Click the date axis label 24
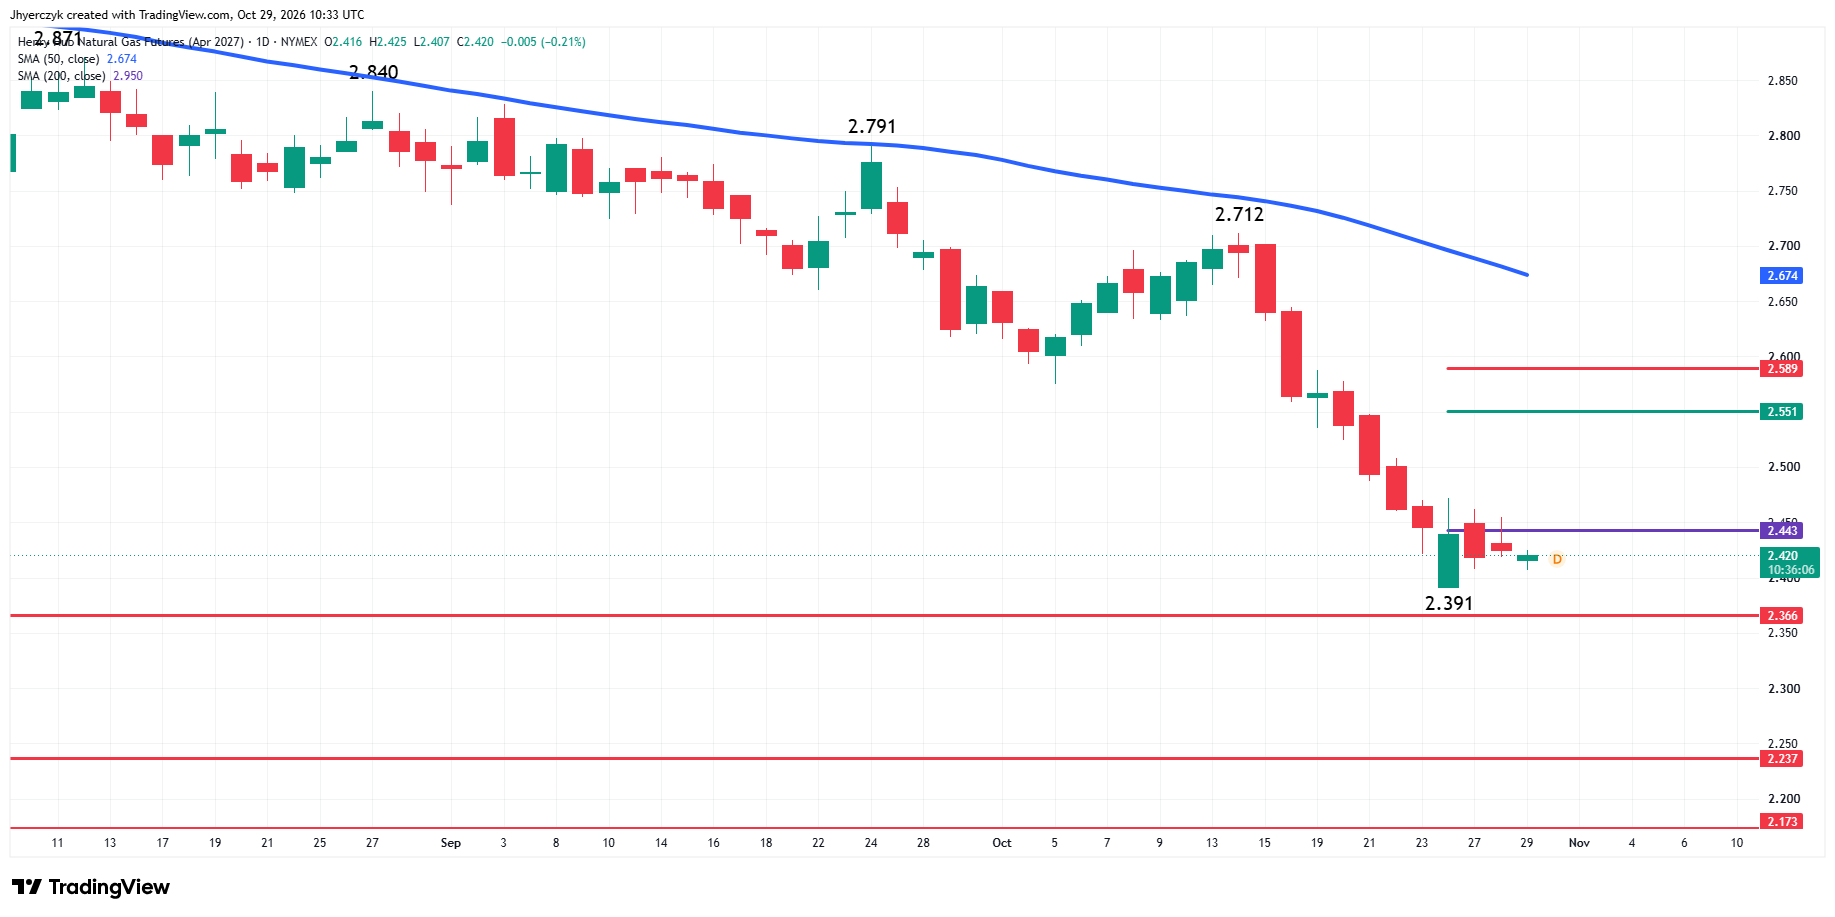This screenshot has height=917, width=1835. (871, 843)
